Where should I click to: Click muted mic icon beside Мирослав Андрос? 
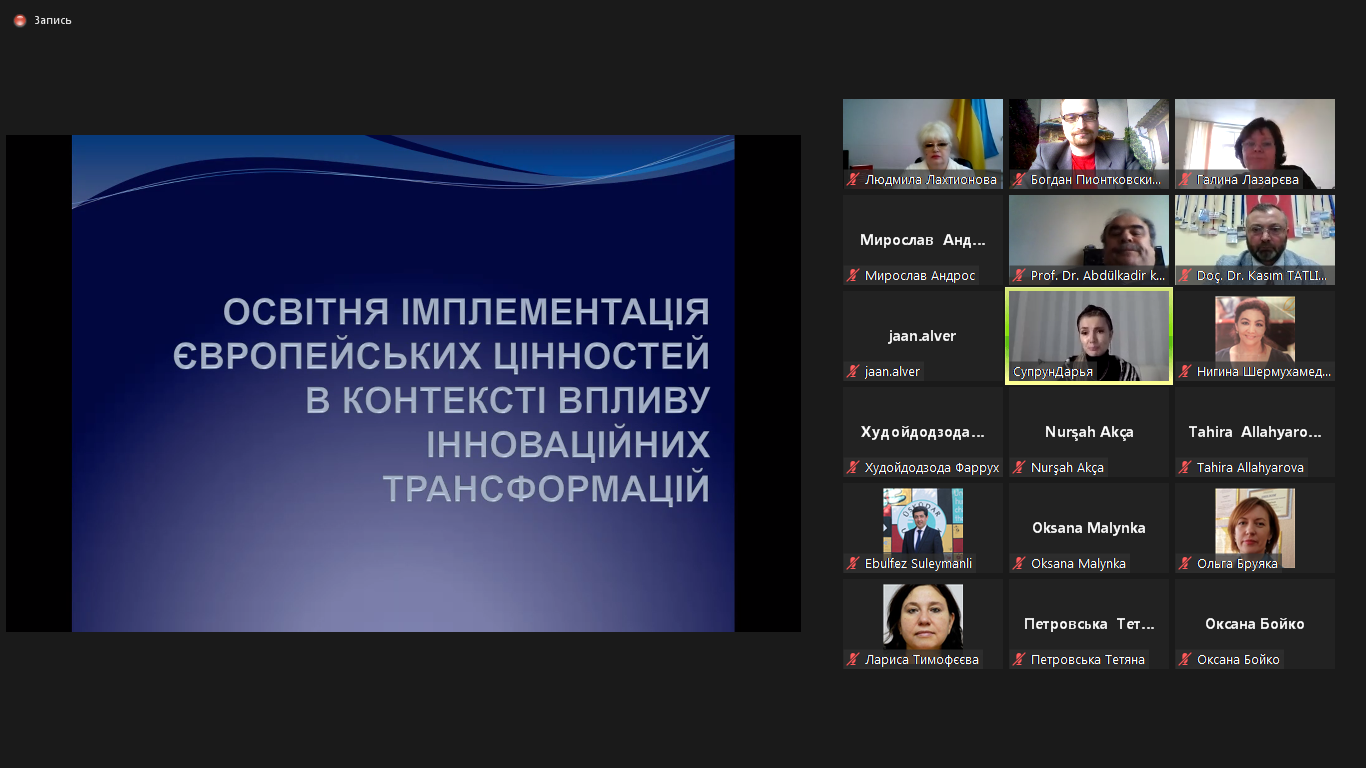tap(853, 276)
